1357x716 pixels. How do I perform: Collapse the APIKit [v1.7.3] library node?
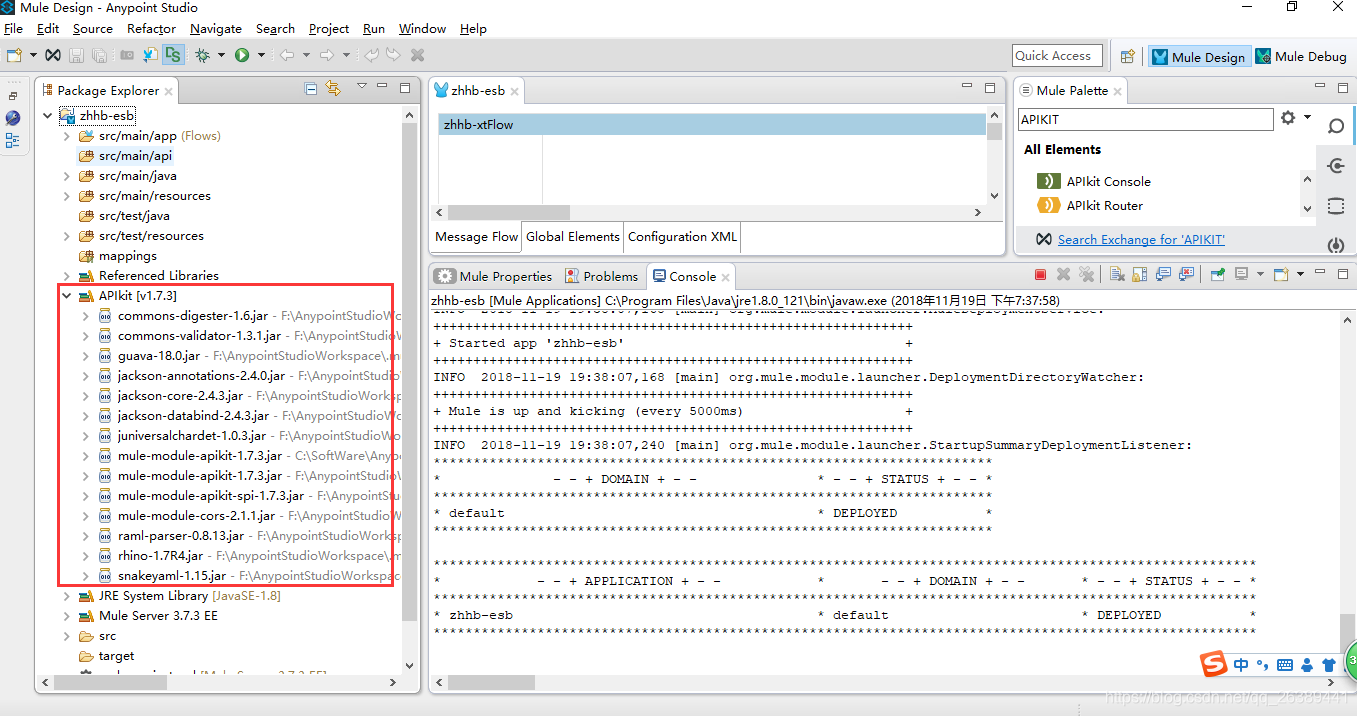tap(66, 295)
